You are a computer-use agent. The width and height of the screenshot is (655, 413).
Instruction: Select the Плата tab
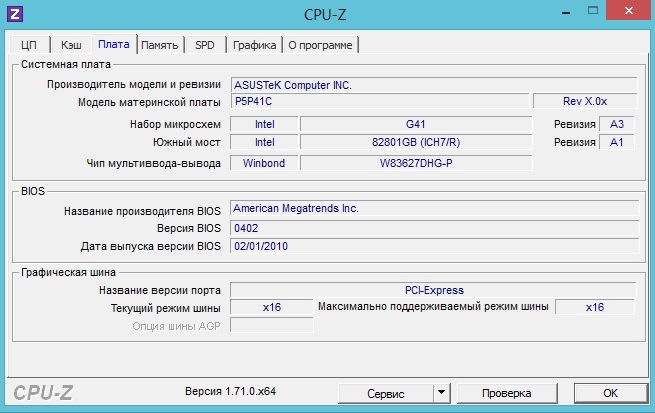(114, 44)
